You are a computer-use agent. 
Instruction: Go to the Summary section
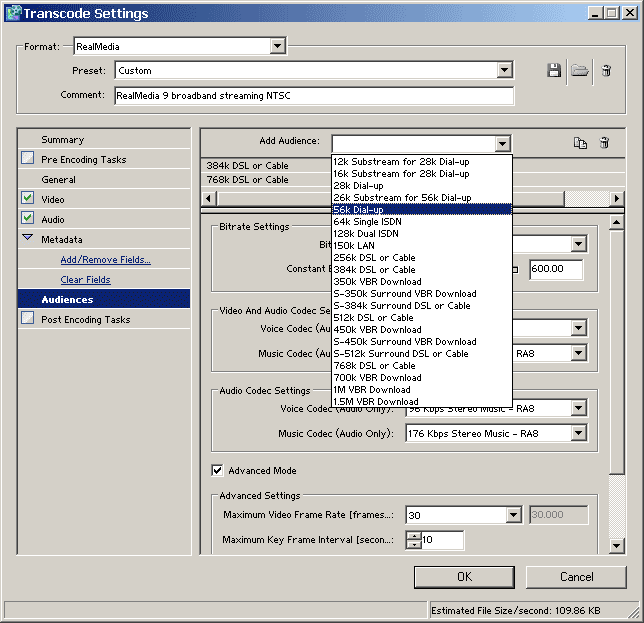coord(104,140)
